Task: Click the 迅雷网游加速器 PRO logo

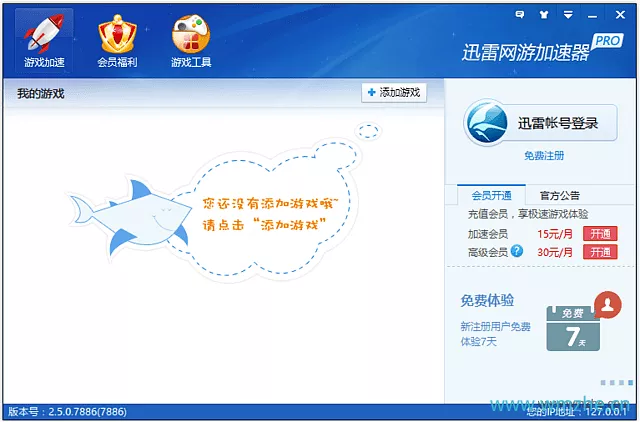Action: pyautogui.click(x=543, y=50)
